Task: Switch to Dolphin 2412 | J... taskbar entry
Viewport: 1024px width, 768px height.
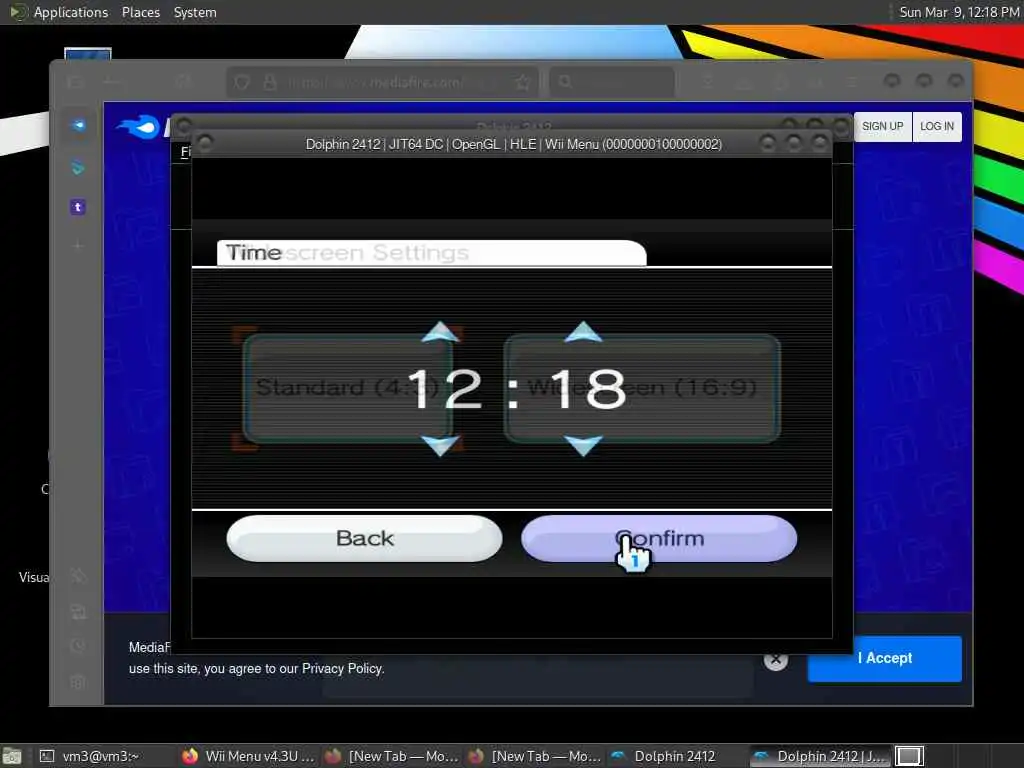Action: 819,756
